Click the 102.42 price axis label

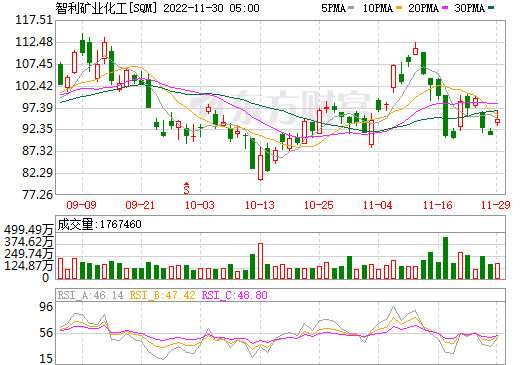coord(34,86)
